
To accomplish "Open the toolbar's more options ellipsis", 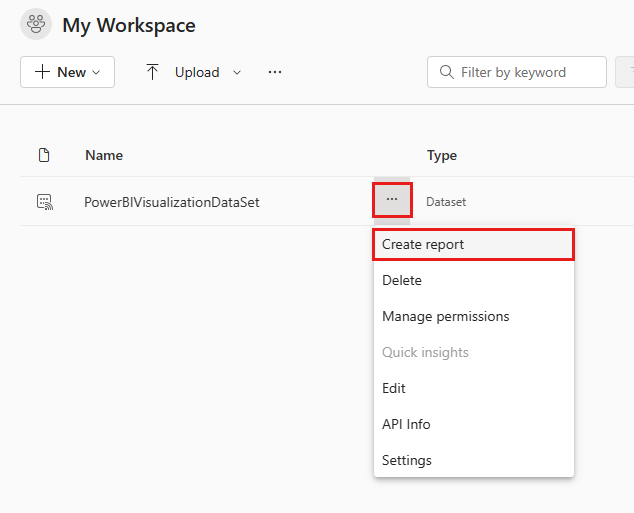I will pyautogui.click(x=275, y=72).
